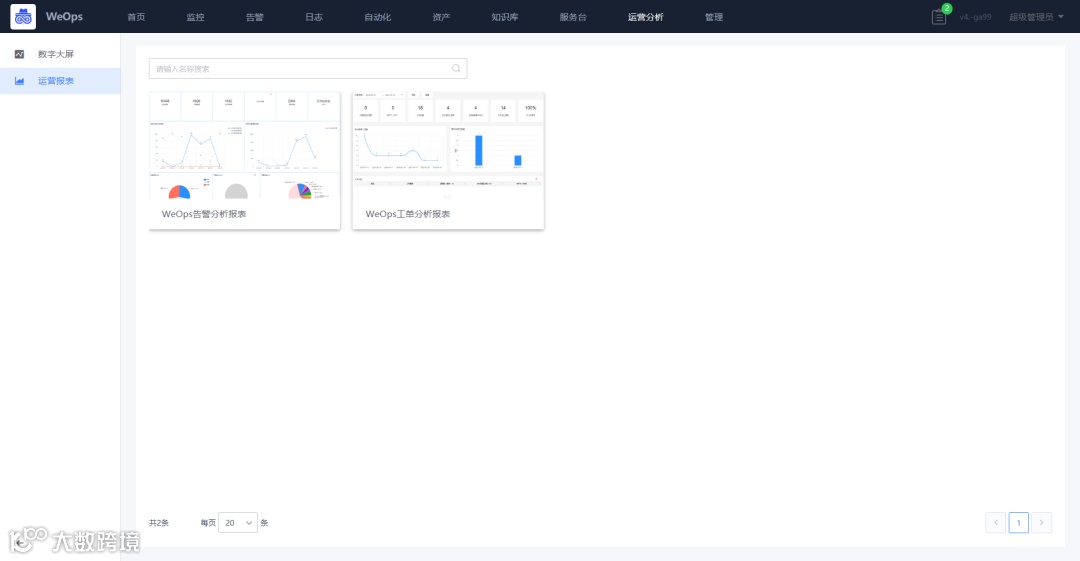1080x561 pixels.
Task: Open the WeOps工单分析报表 thumbnail
Action: pyautogui.click(x=448, y=145)
